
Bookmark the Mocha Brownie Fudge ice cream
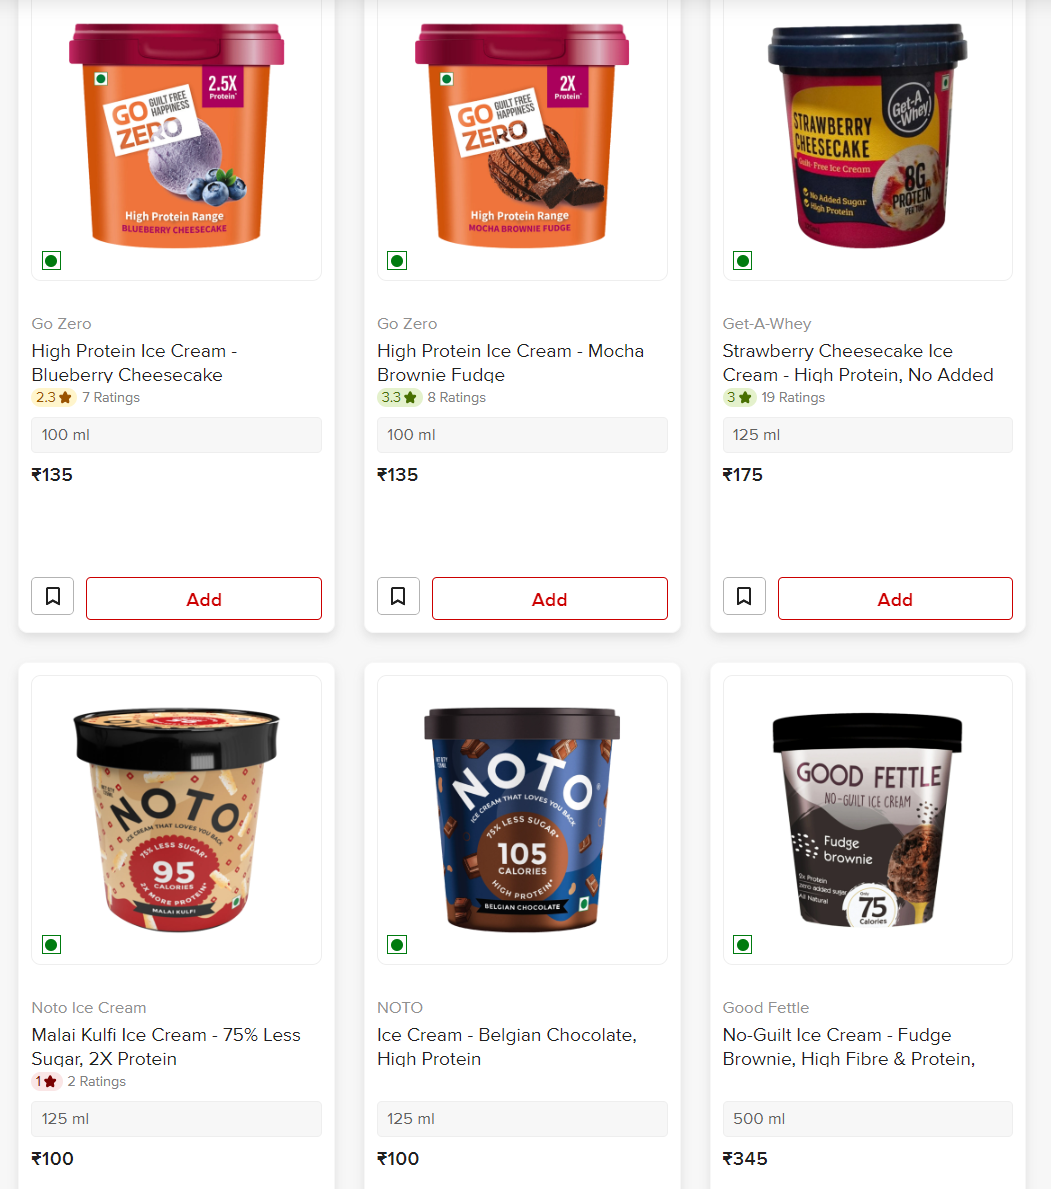coord(398,596)
